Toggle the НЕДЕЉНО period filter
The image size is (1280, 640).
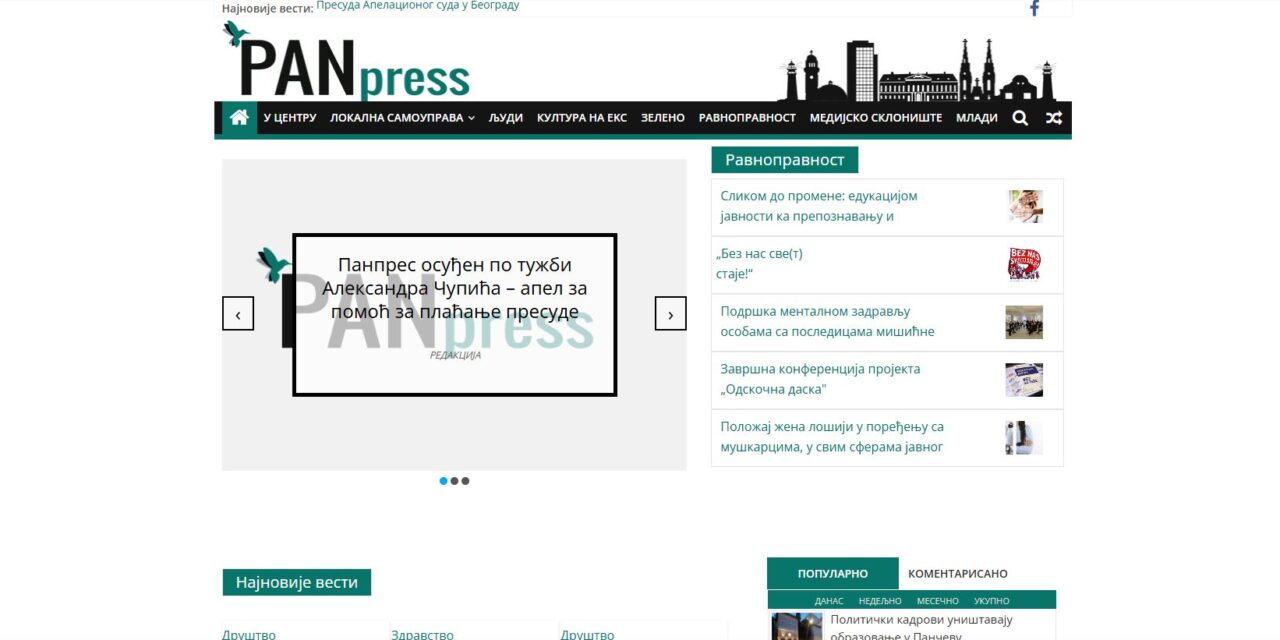click(x=879, y=600)
